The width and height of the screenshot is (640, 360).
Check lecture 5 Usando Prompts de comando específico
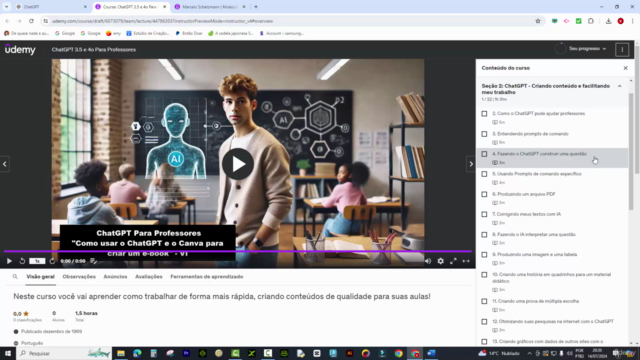pyautogui.click(x=484, y=174)
